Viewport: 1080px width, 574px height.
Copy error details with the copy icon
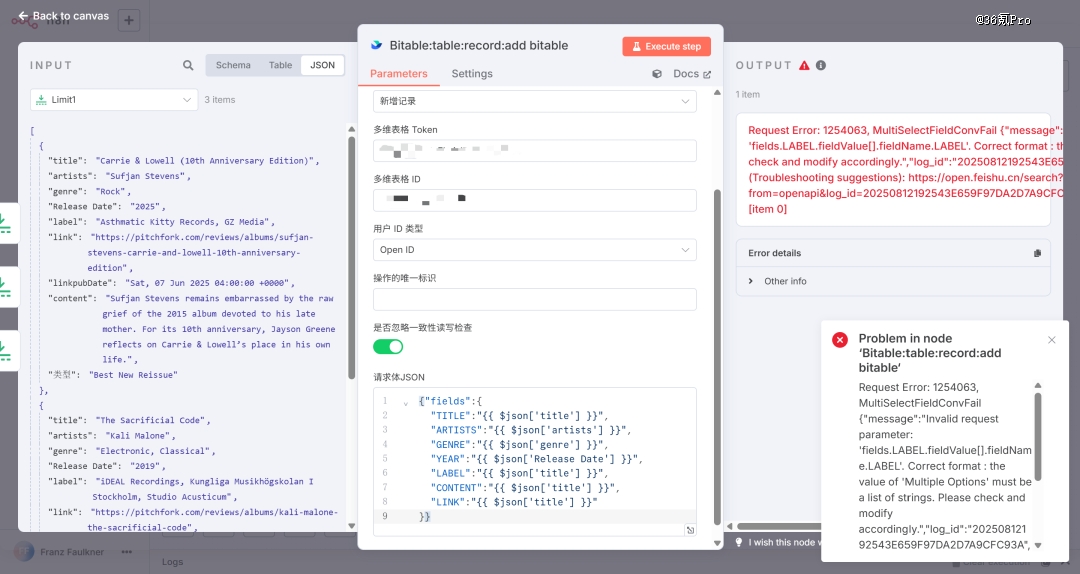pos(1037,254)
